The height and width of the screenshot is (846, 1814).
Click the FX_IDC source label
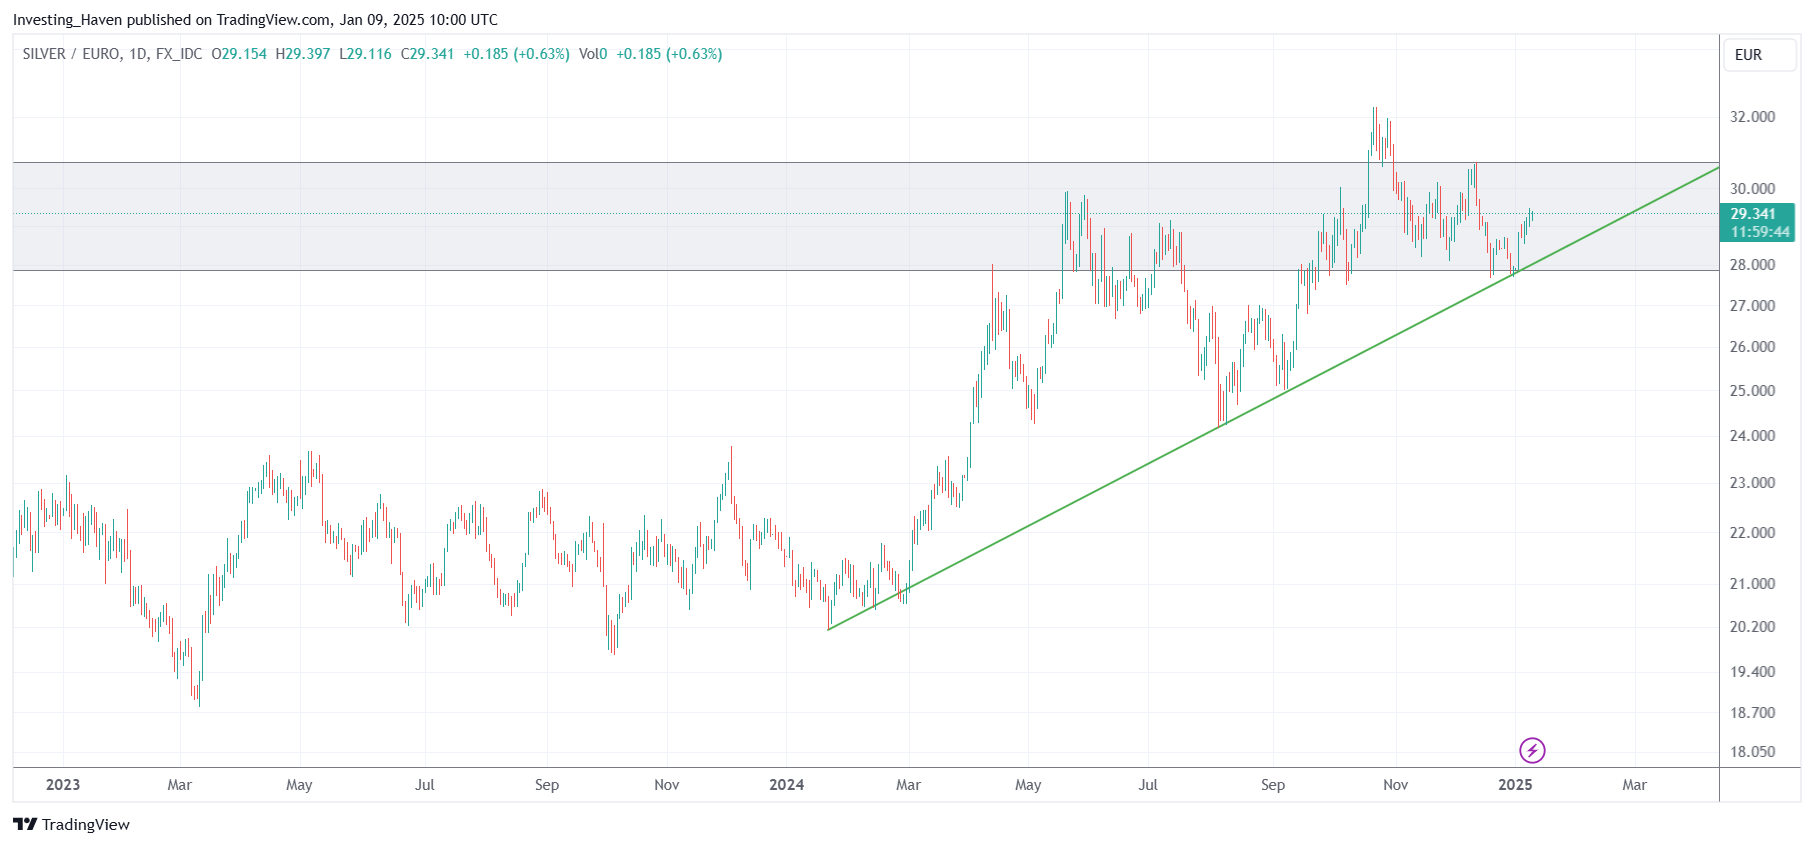pos(179,54)
